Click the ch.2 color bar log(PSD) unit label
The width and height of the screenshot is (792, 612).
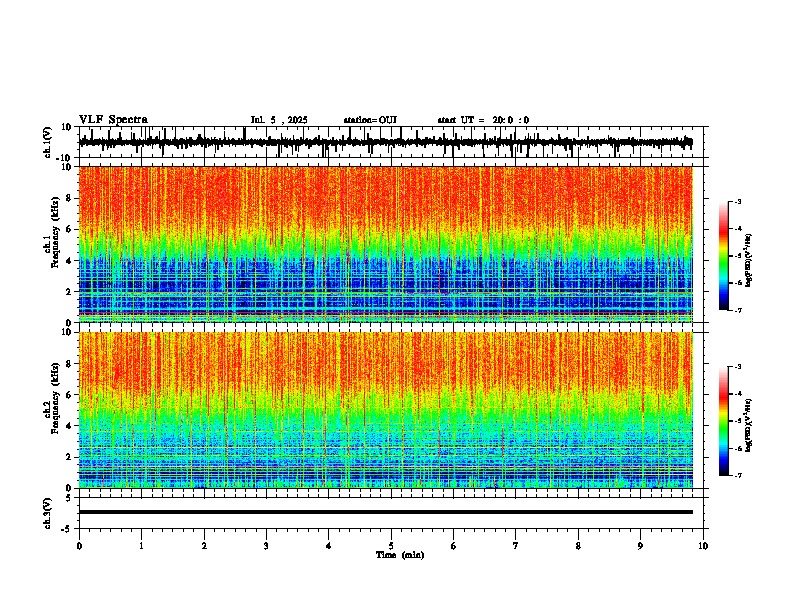coord(749,424)
